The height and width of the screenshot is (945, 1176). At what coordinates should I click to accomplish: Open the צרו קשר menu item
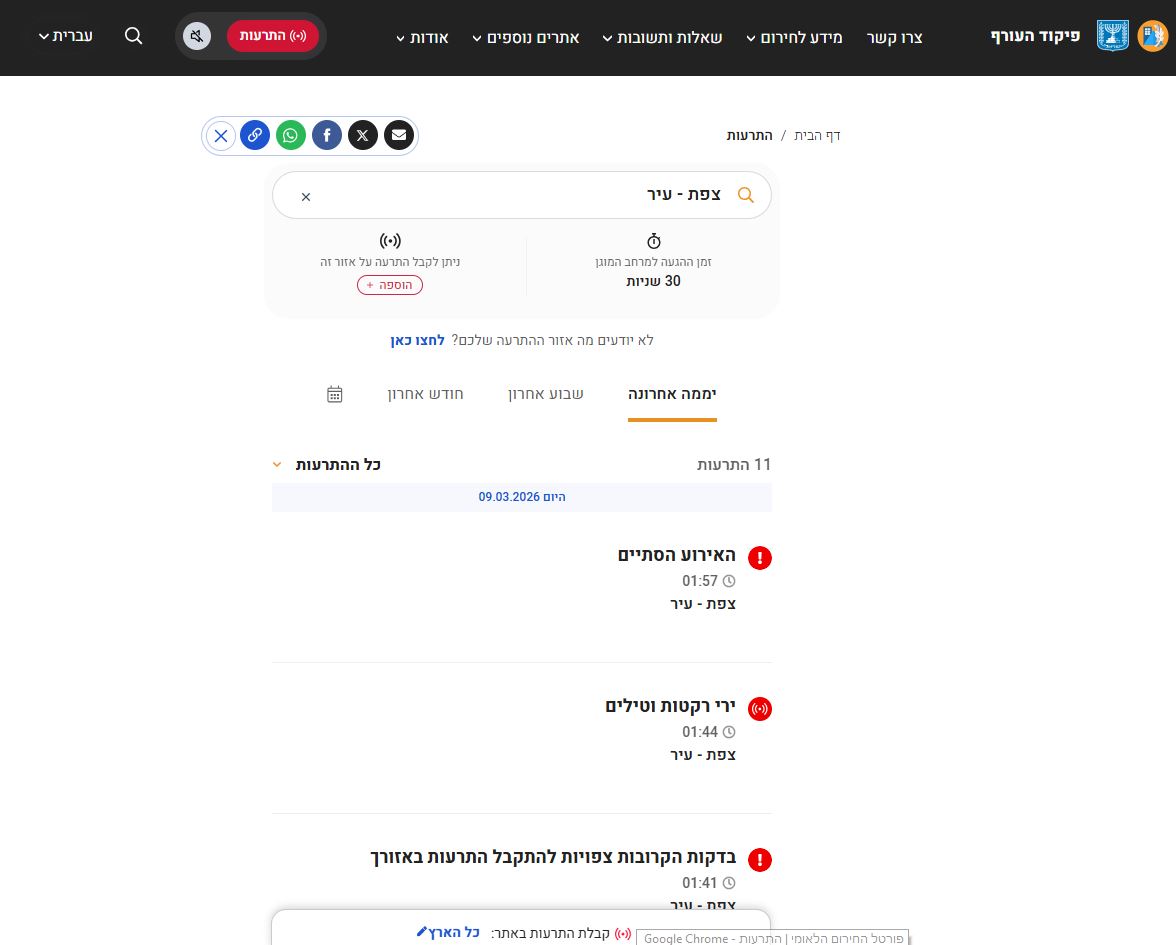coord(894,38)
